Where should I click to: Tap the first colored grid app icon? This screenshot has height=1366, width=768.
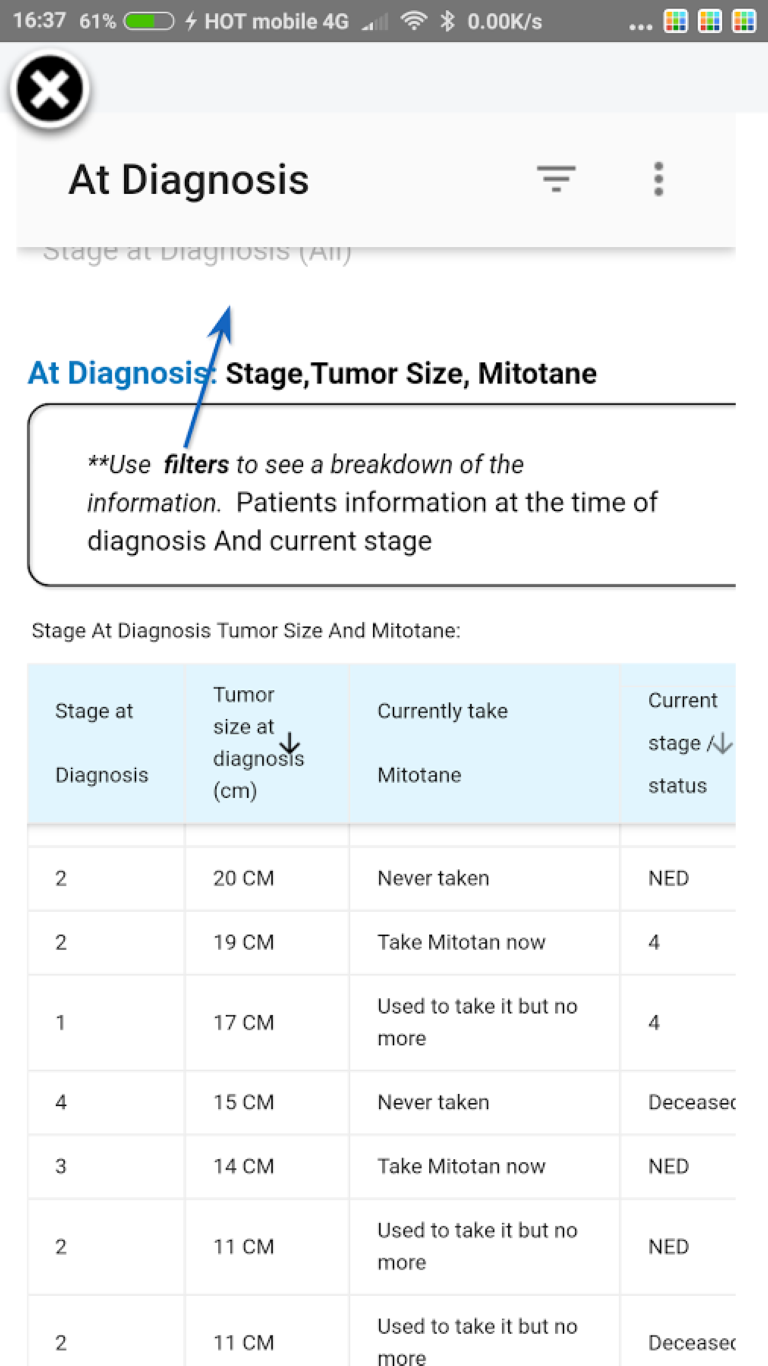point(677,21)
